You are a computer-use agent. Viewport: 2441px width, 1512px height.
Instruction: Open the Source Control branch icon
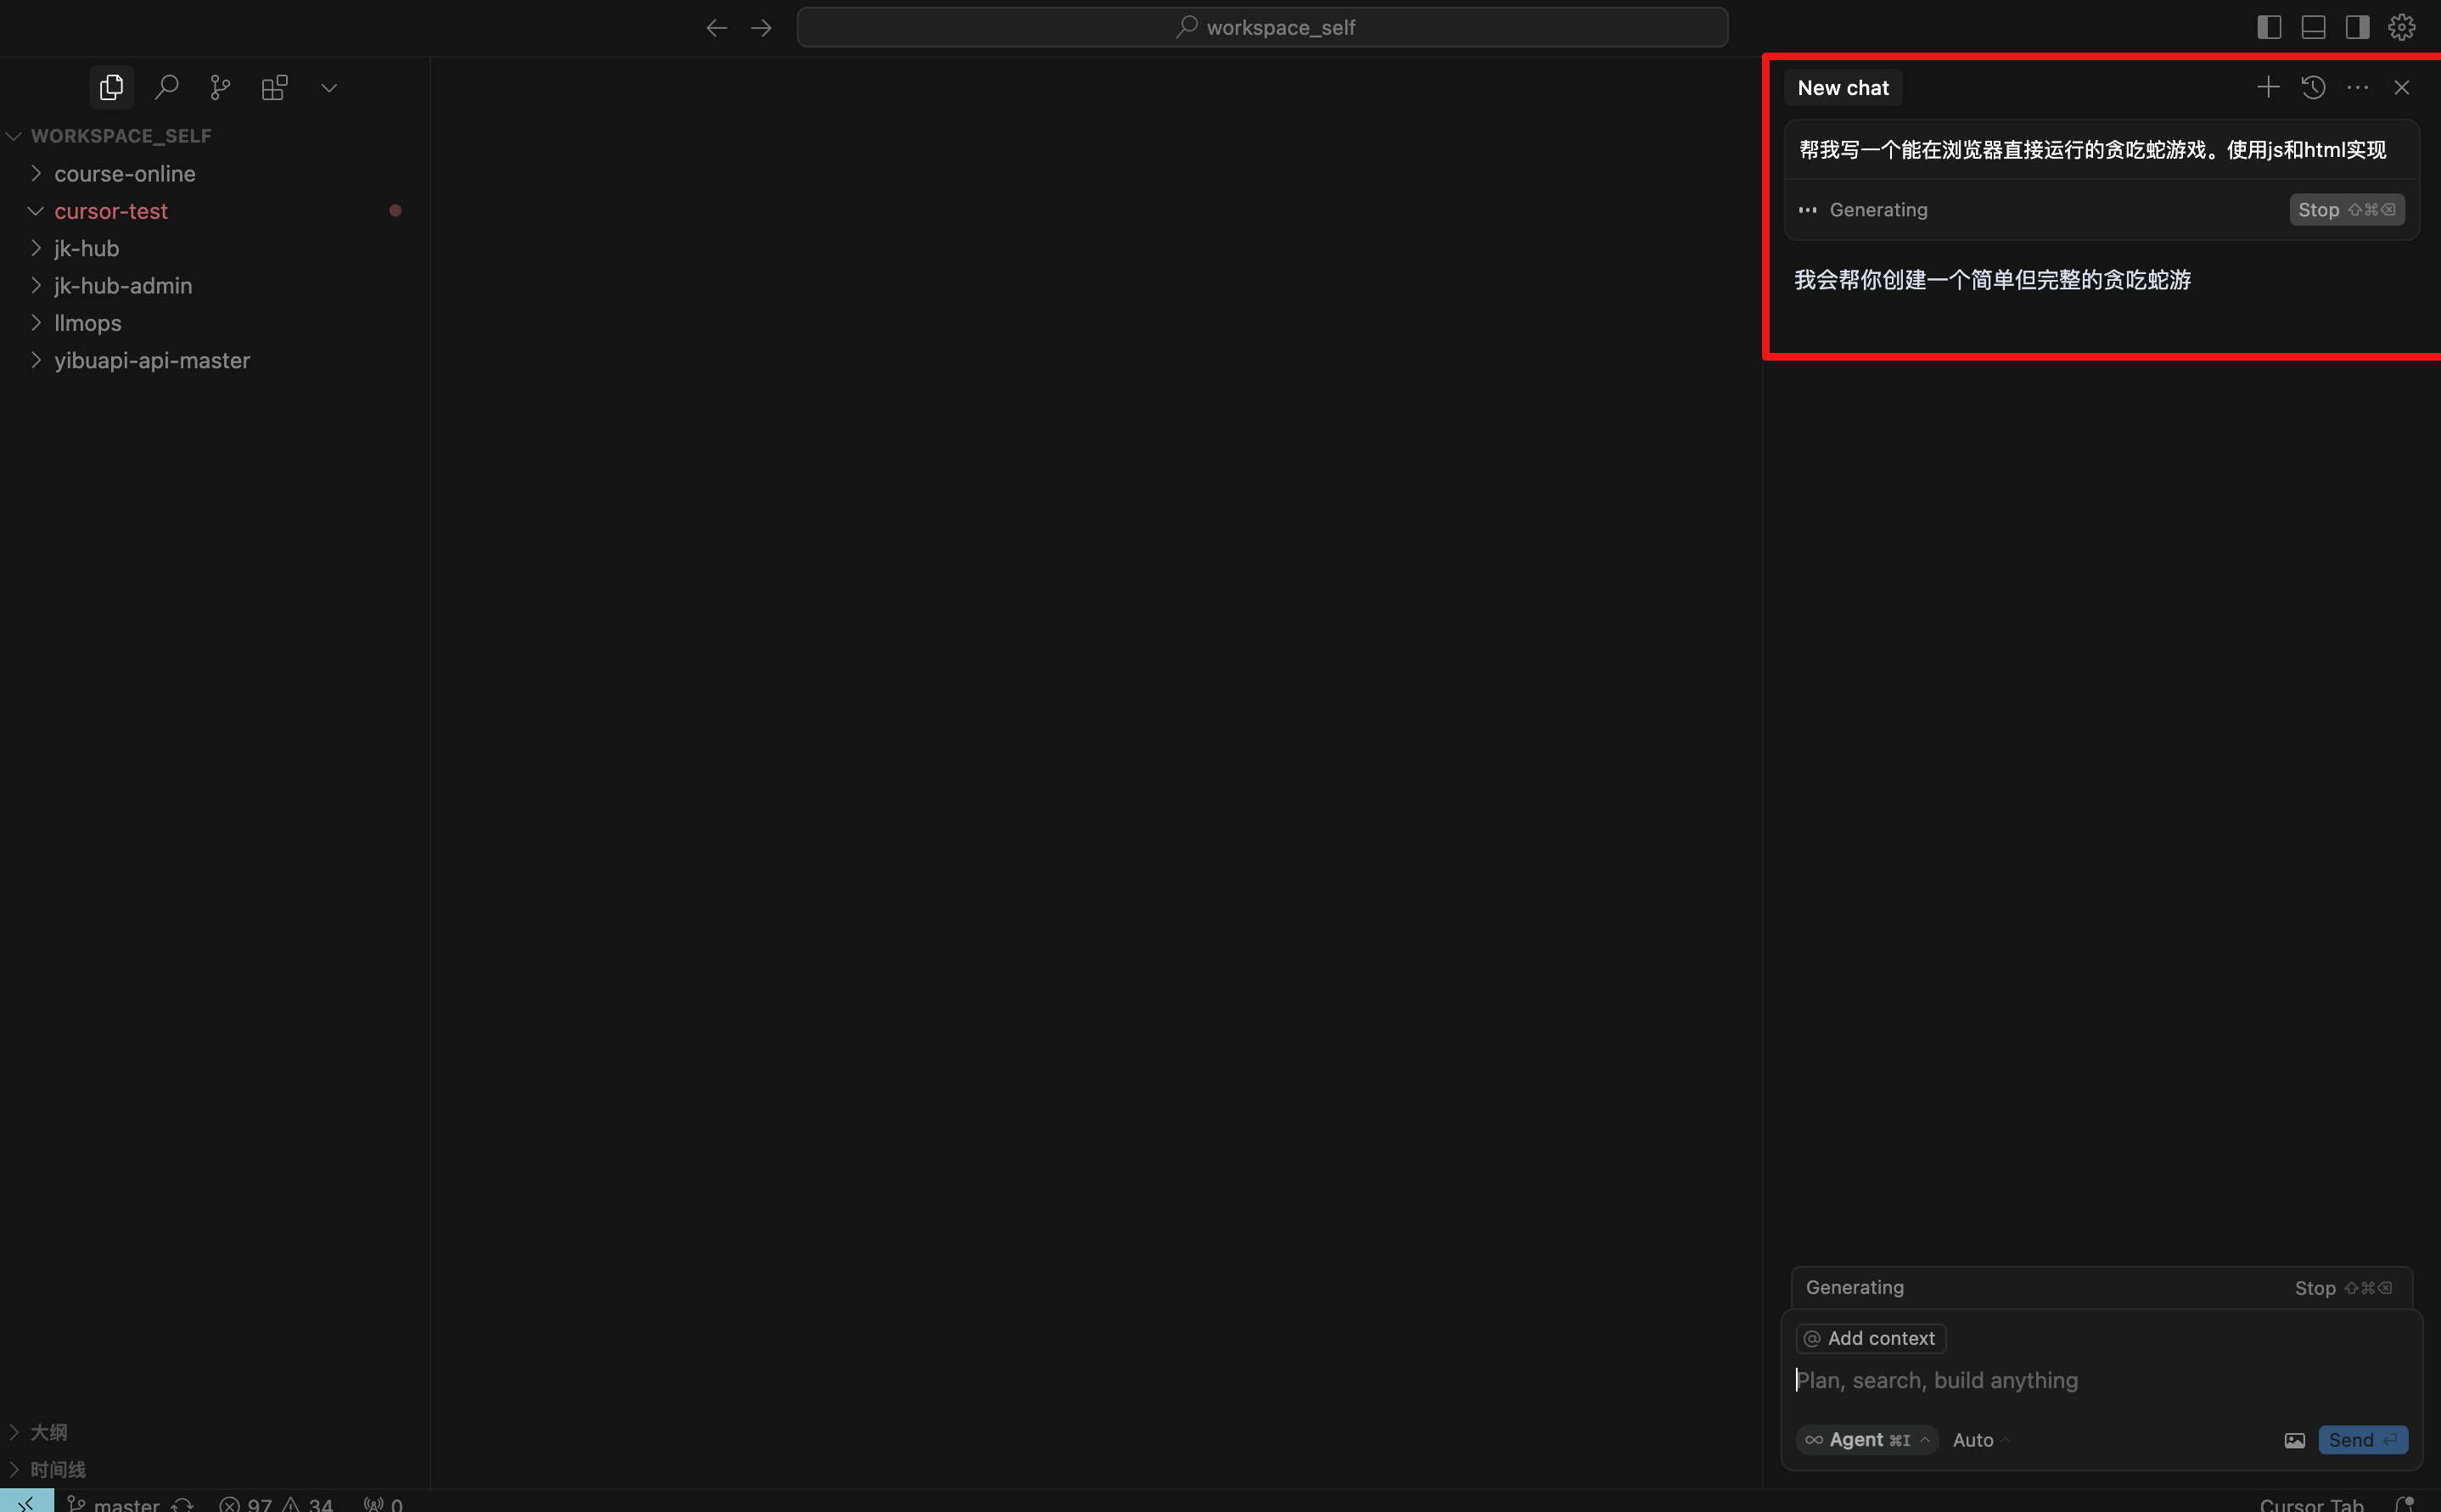(220, 88)
